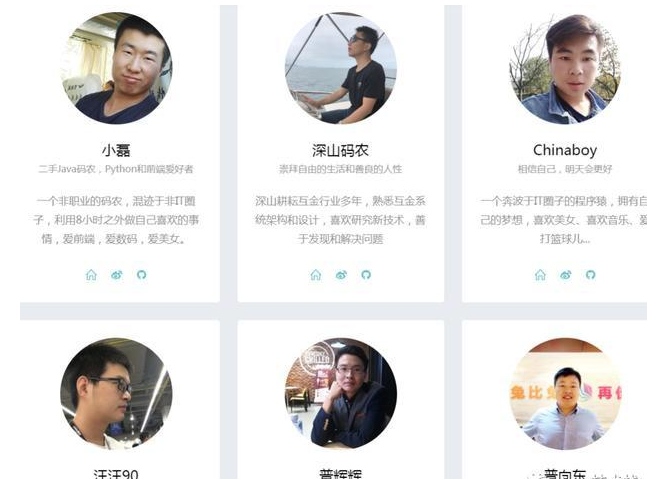The width and height of the screenshot is (647, 479).
Task: Open 小磊's homepage via house icon
Action: [x=91, y=275]
